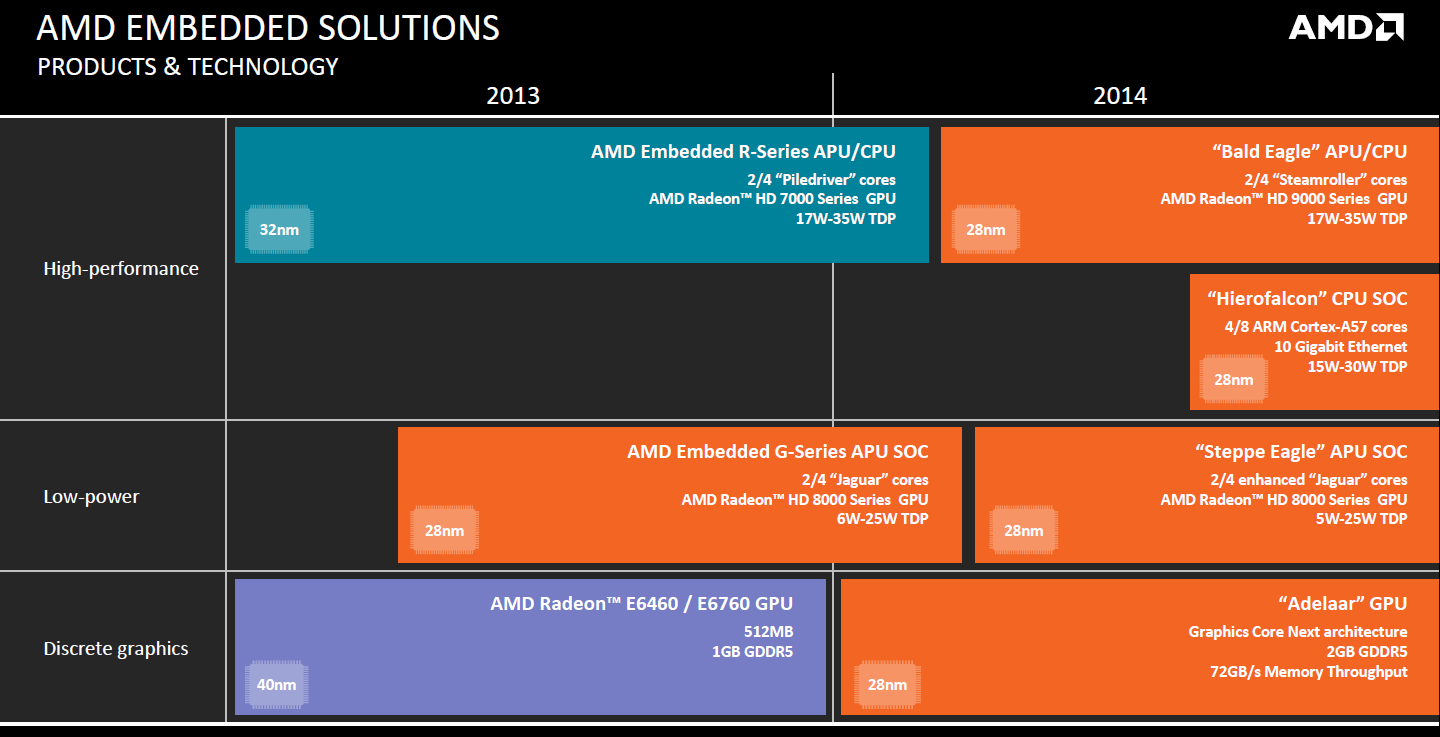Click 2GB GDDR5 text
The height and width of the screenshot is (737, 1440).
coord(1367,651)
